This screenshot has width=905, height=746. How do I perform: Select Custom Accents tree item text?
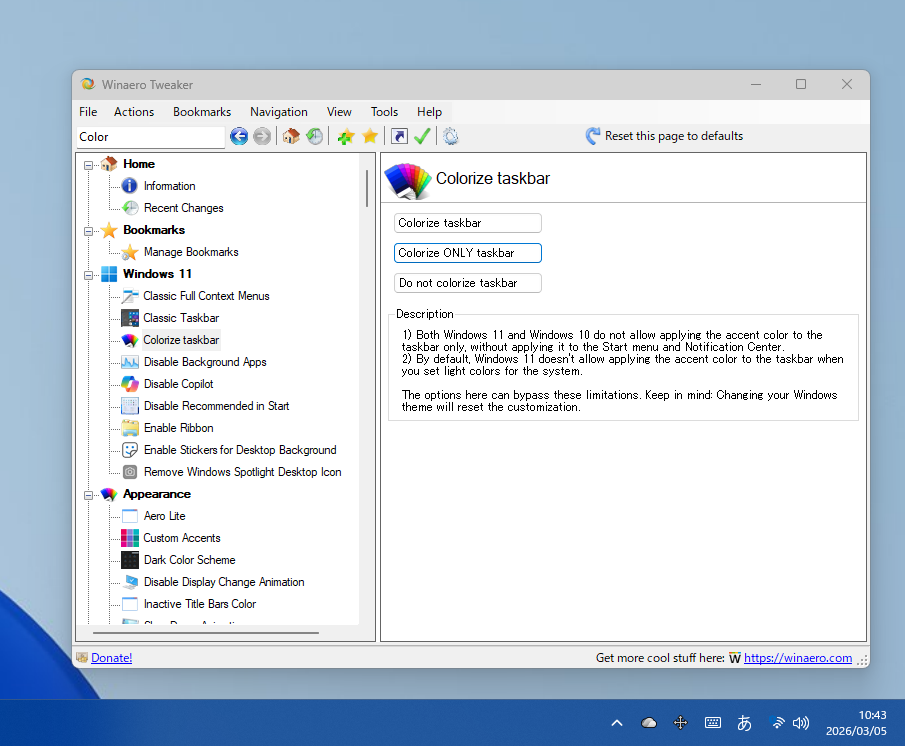click(182, 538)
